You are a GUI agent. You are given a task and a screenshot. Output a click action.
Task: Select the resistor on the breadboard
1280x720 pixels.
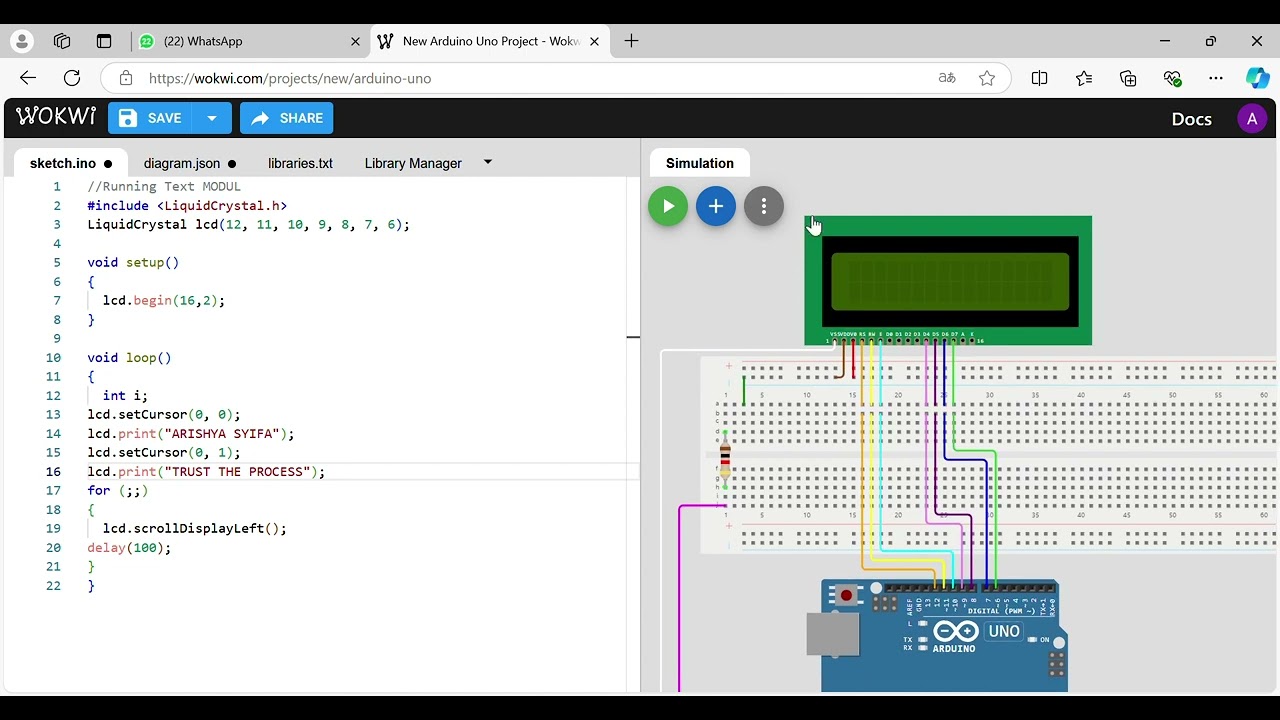(x=726, y=460)
